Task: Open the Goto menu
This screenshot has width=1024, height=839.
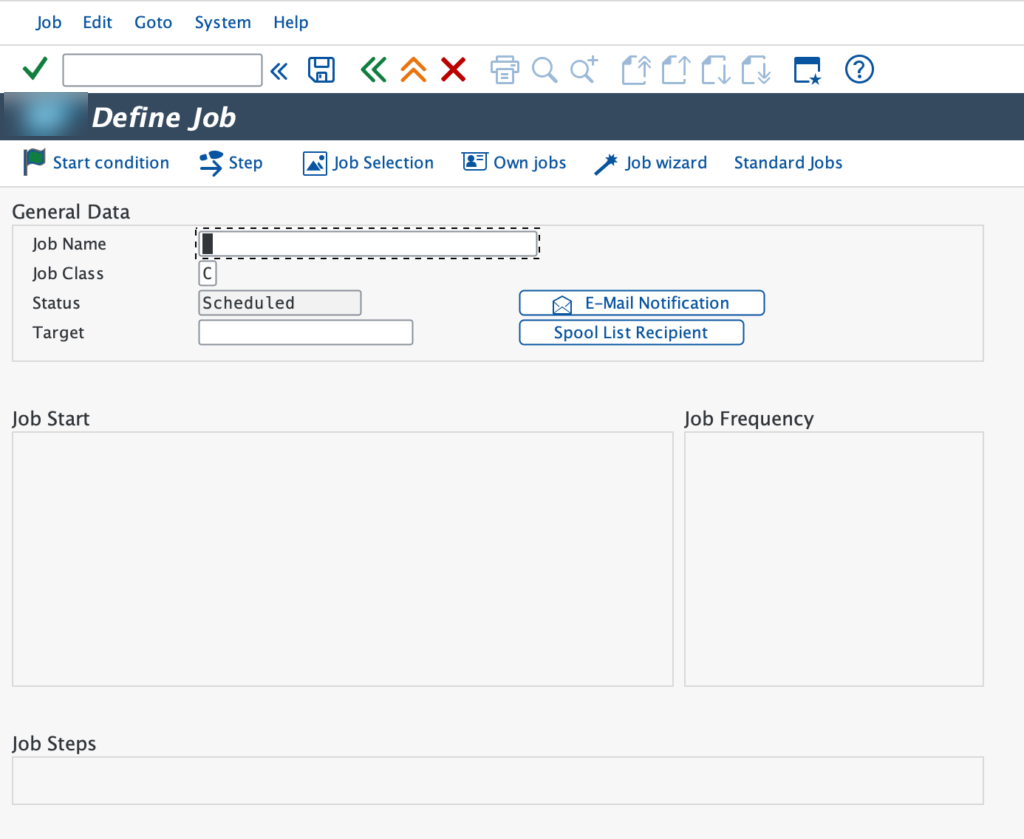Action: [153, 22]
